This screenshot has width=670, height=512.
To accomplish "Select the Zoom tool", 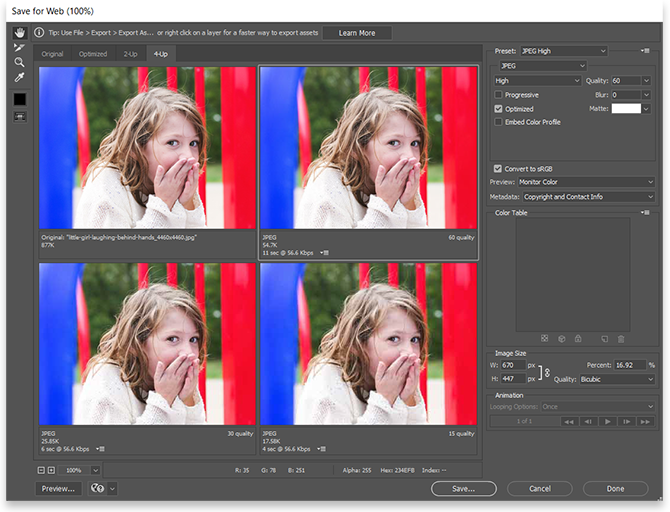I will (x=19, y=62).
